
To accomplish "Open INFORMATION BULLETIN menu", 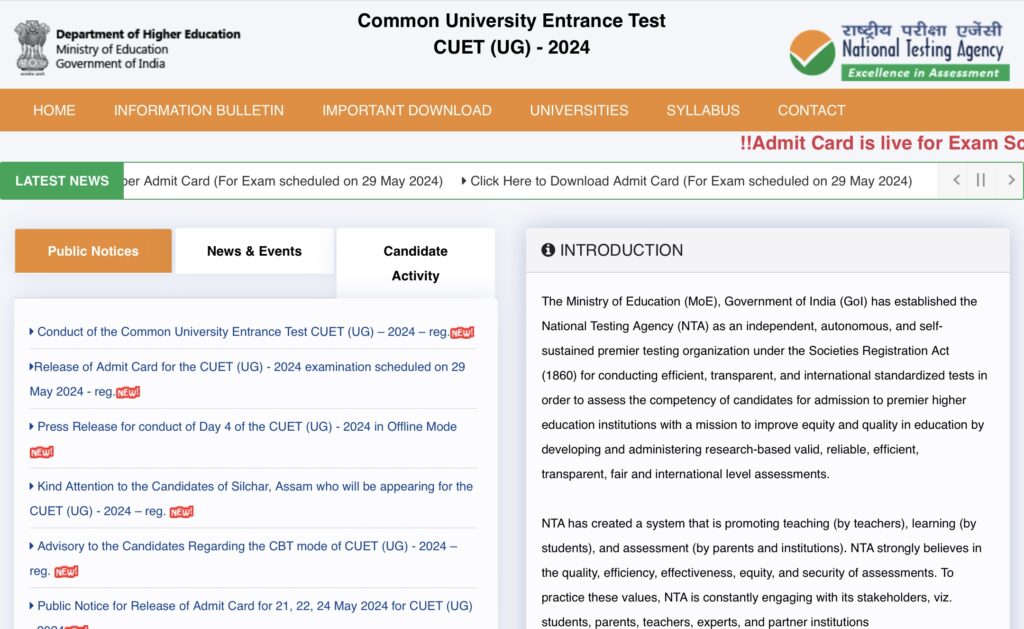I will (199, 110).
